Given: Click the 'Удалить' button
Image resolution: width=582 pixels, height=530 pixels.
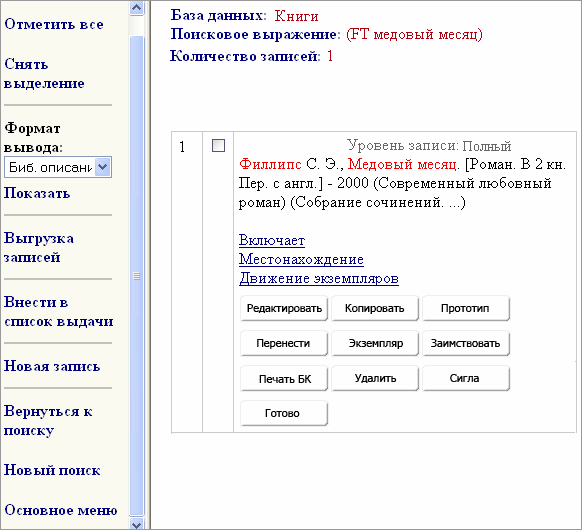Looking at the screenshot, I should tap(375, 379).
